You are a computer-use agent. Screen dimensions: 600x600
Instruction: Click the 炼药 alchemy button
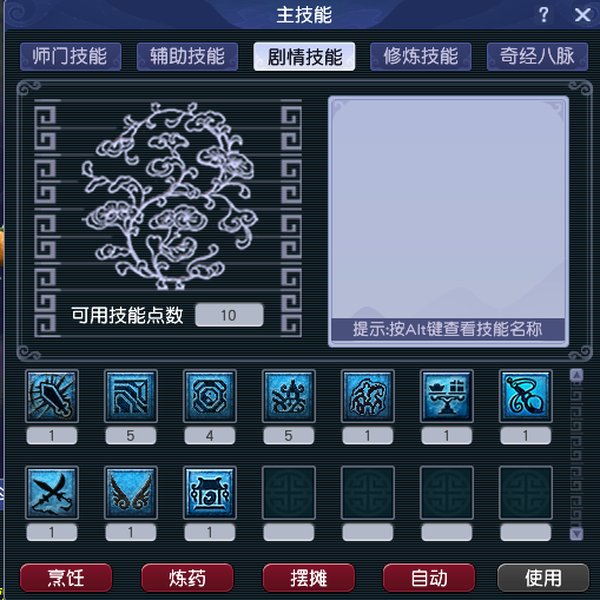(x=187, y=577)
